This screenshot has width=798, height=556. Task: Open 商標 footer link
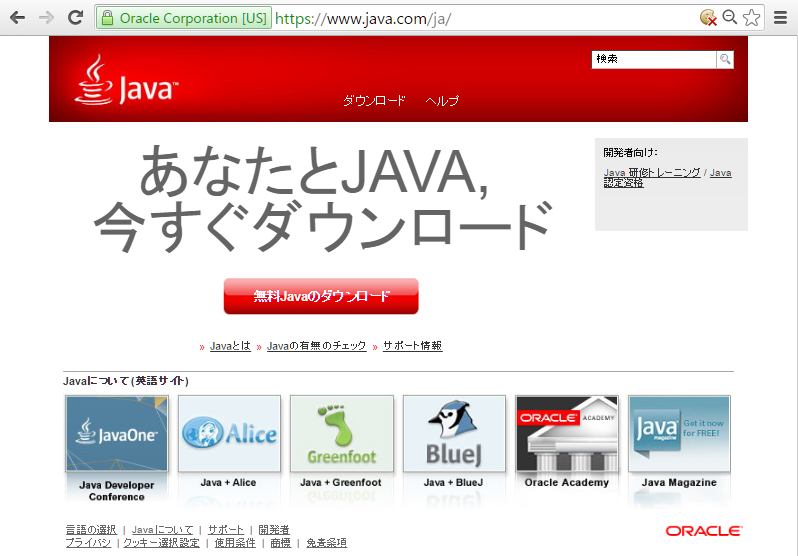[x=280, y=543]
